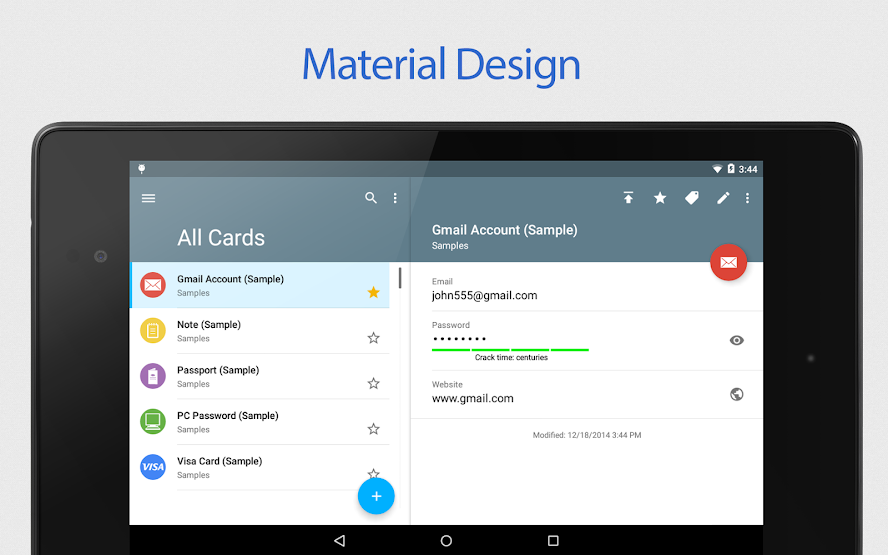Open website via the globe icon
Screen dimensions: 888x555
737,394
